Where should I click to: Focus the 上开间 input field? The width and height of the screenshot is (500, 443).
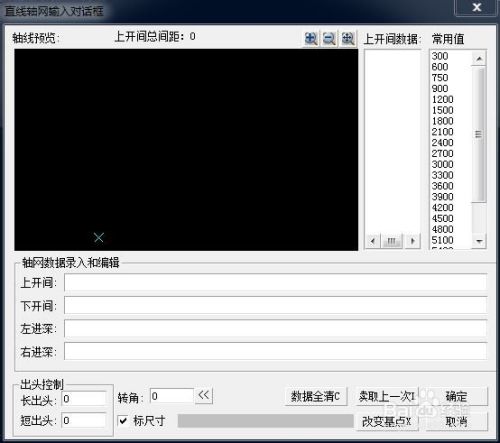coord(275,282)
